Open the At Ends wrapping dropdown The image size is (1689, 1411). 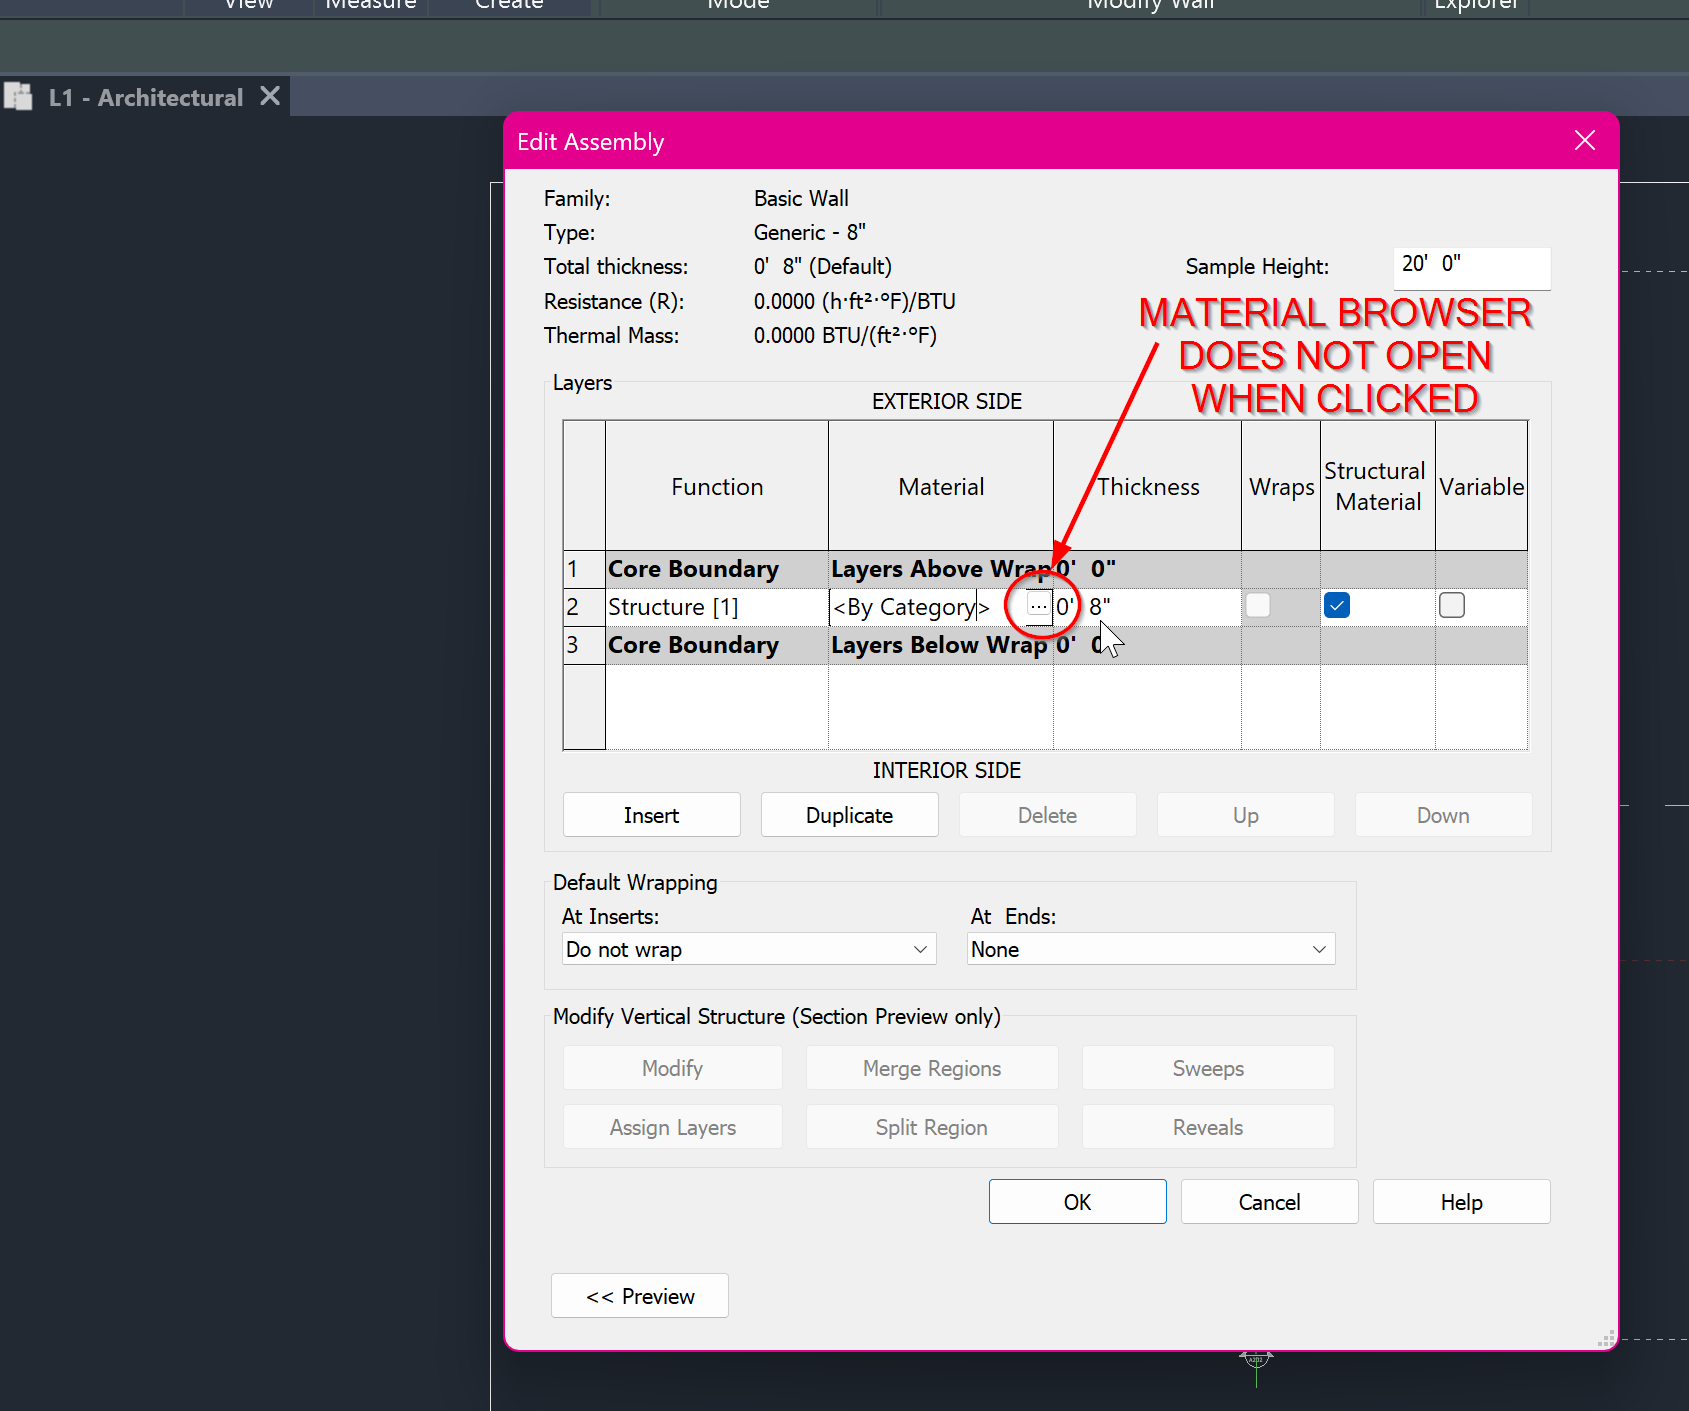(x=1151, y=949)
